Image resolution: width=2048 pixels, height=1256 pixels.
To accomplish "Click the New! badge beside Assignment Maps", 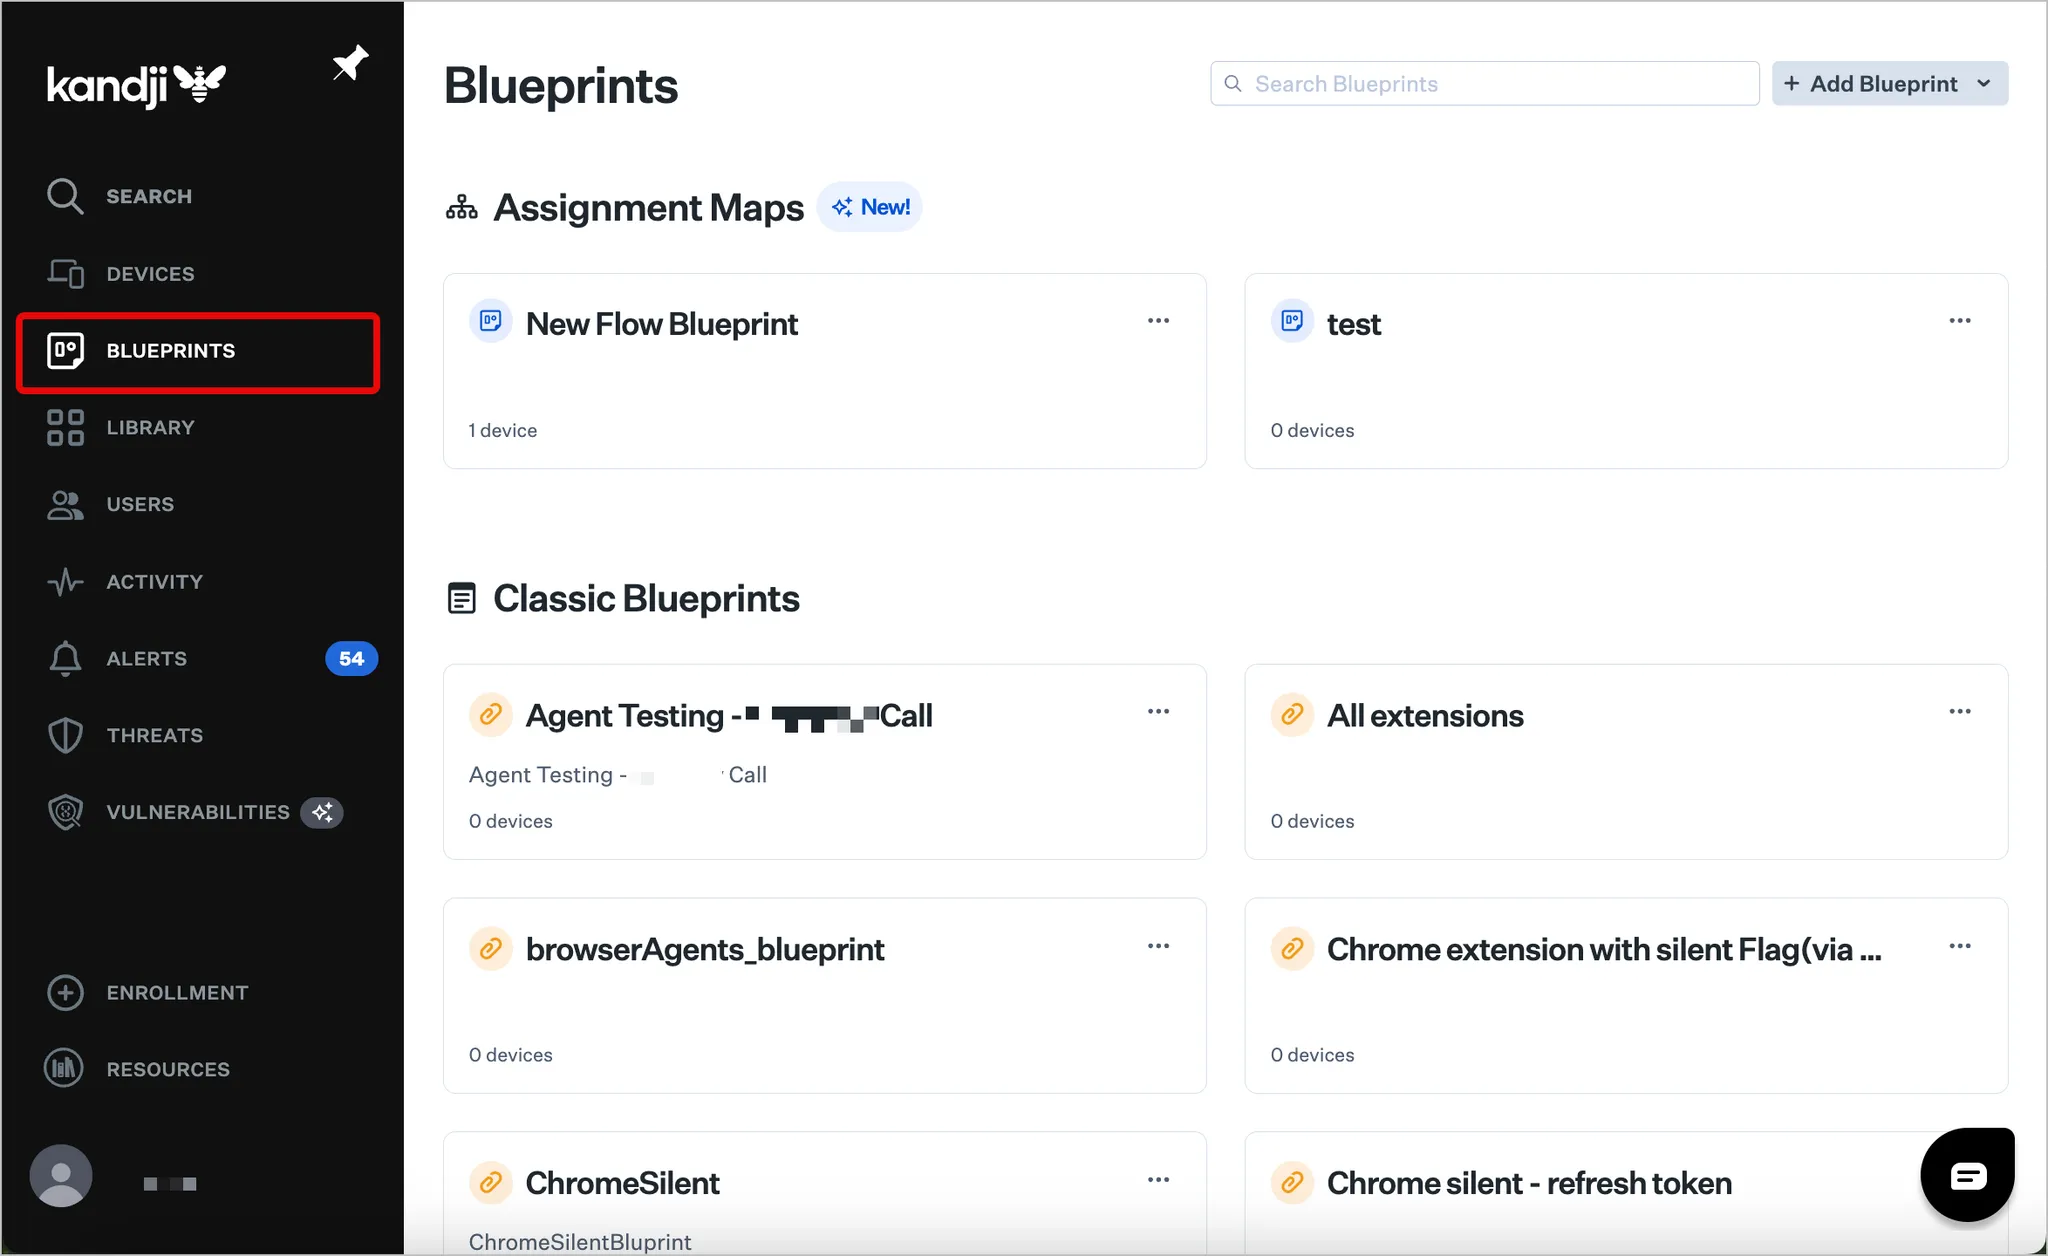I will (870, 207).
